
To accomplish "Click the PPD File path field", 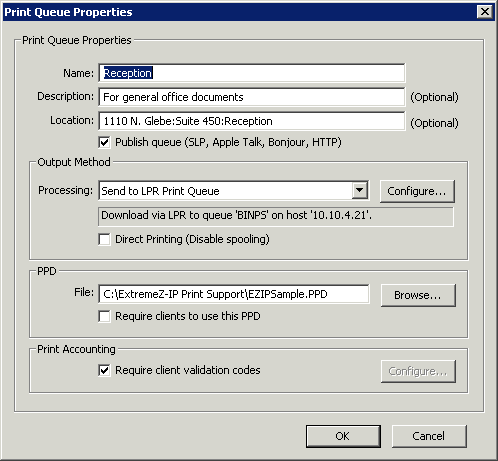I will point(234,294).
